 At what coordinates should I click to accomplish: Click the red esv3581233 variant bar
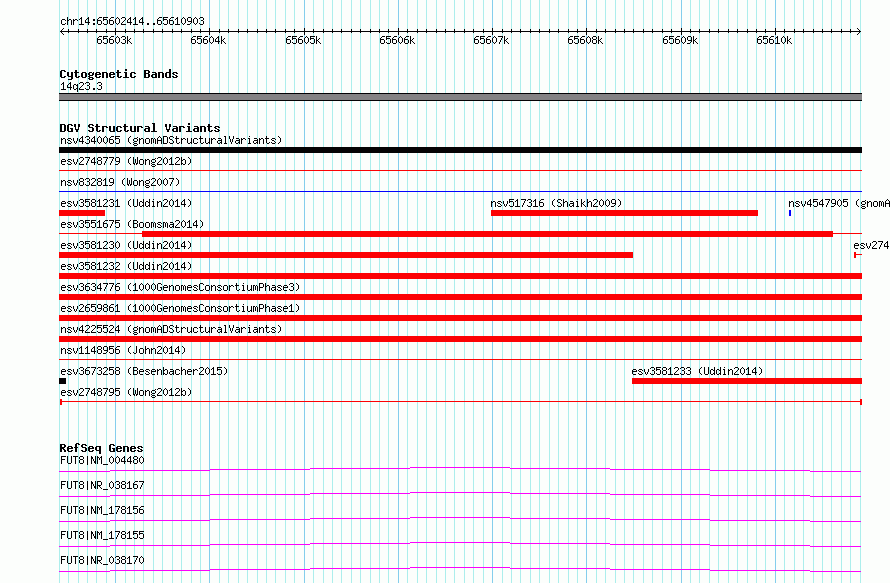point(747,381)
